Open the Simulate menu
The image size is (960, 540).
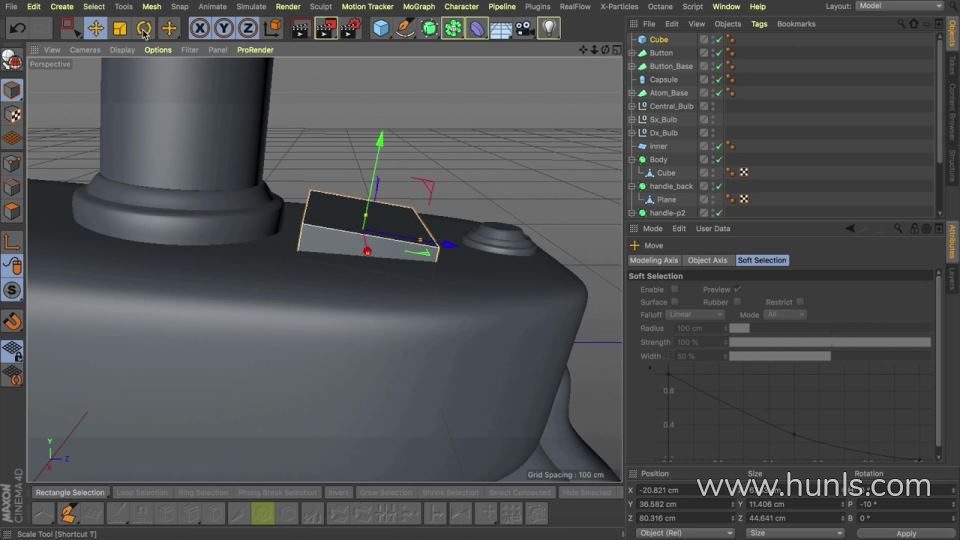[251, 7]
